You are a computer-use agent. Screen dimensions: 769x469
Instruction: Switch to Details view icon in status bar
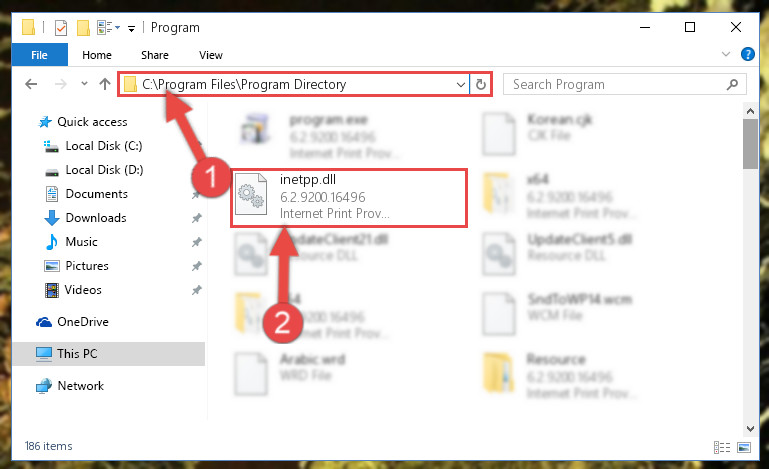point(721,447)
